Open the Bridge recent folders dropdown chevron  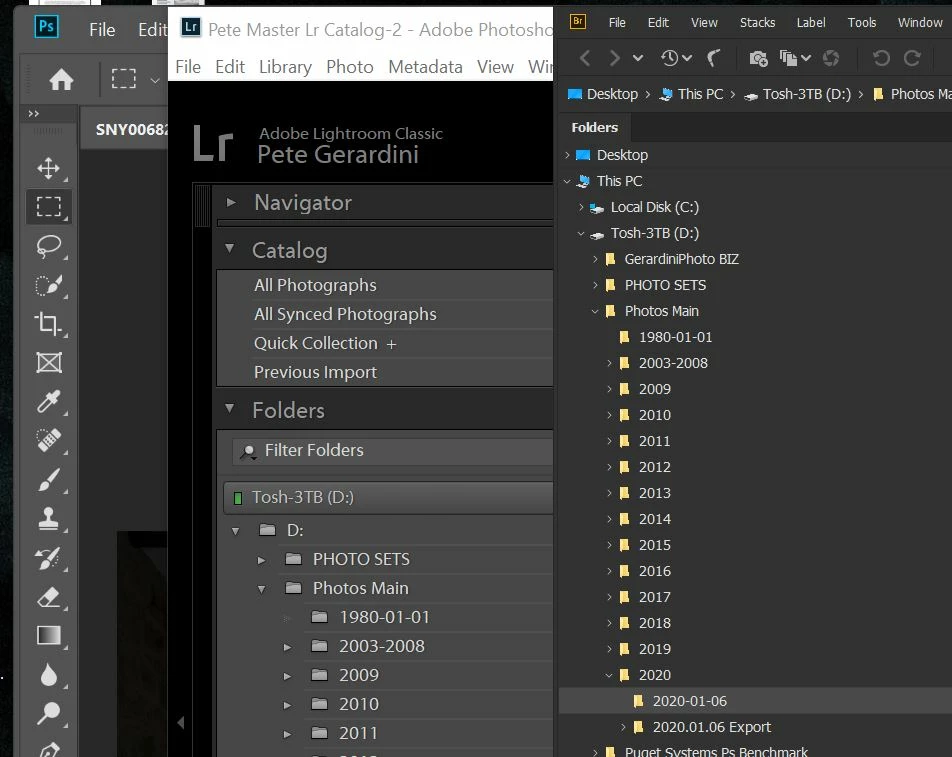tap(638, 58)
